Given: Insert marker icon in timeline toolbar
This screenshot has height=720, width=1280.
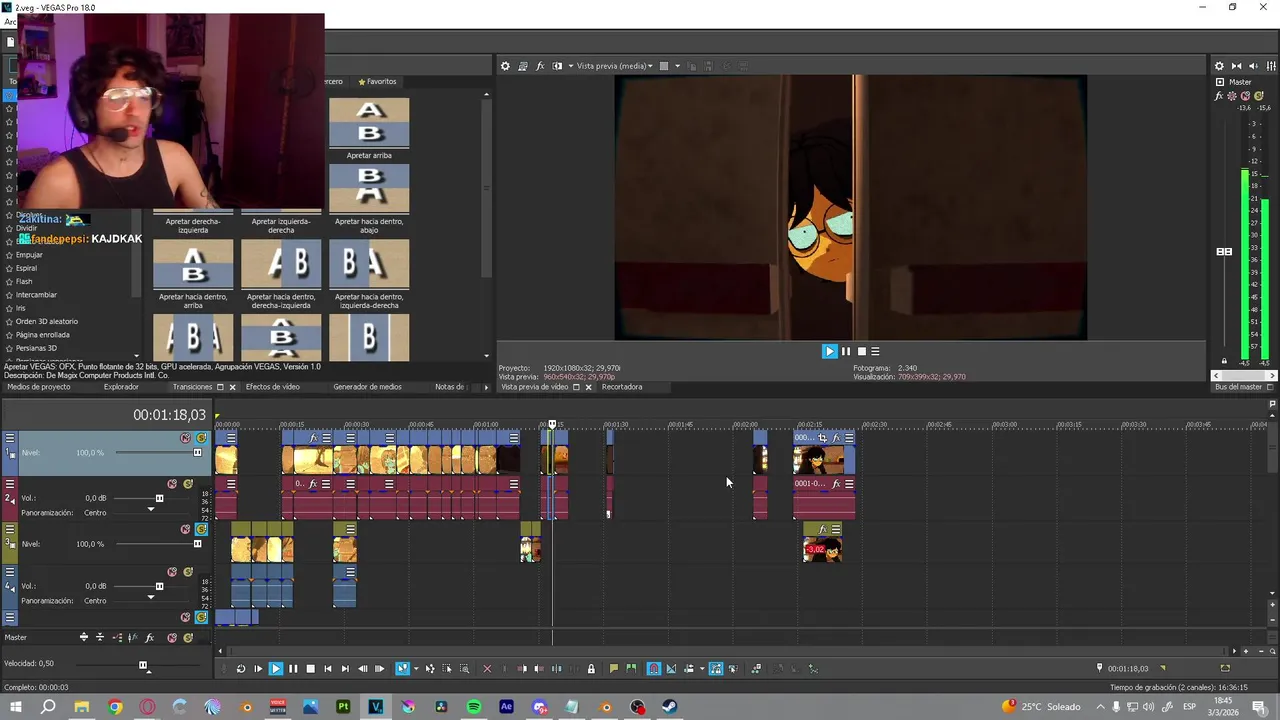Looking at the screenshot, I should 613,669.
